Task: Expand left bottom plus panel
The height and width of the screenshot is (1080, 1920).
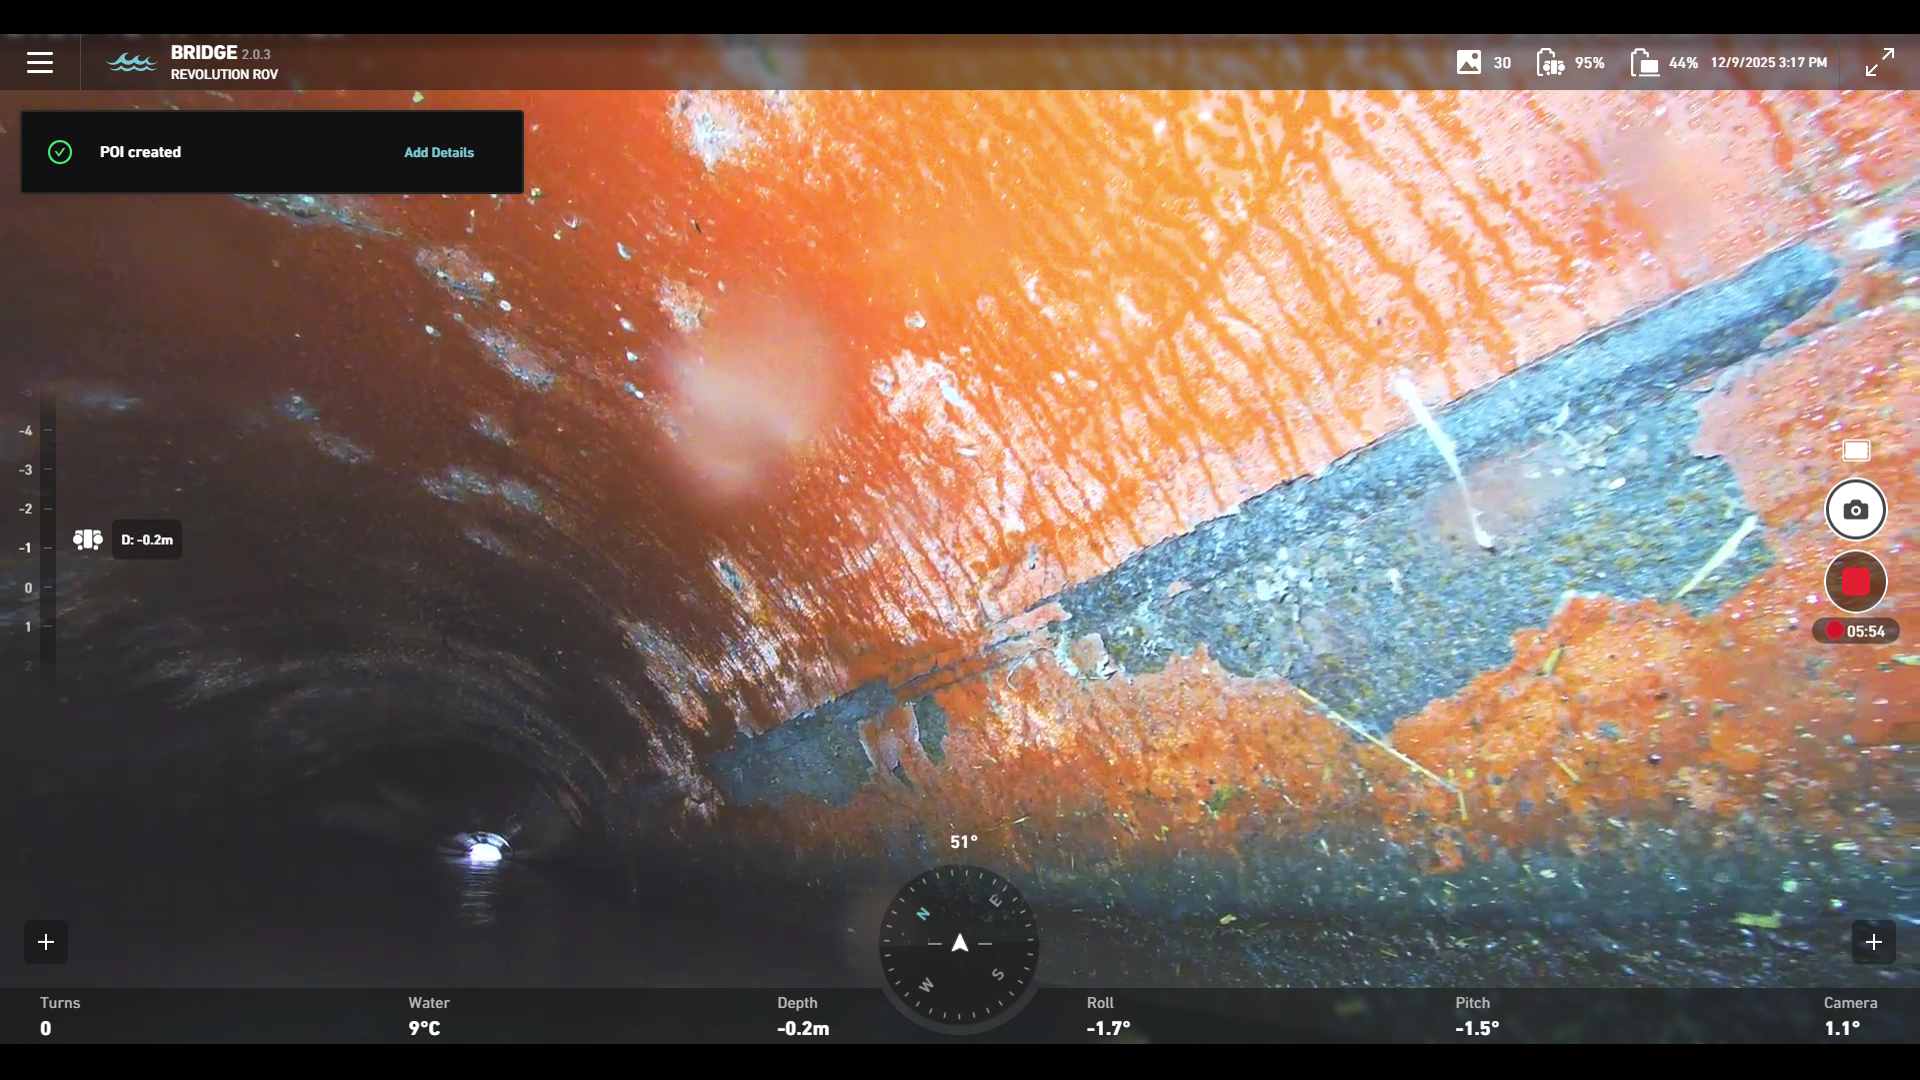Action: (46, 942)
